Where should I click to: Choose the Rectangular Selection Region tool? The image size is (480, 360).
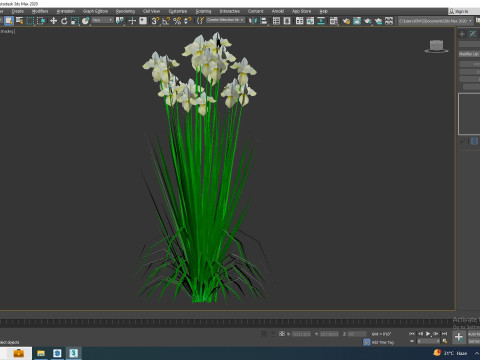click(30, 21)
